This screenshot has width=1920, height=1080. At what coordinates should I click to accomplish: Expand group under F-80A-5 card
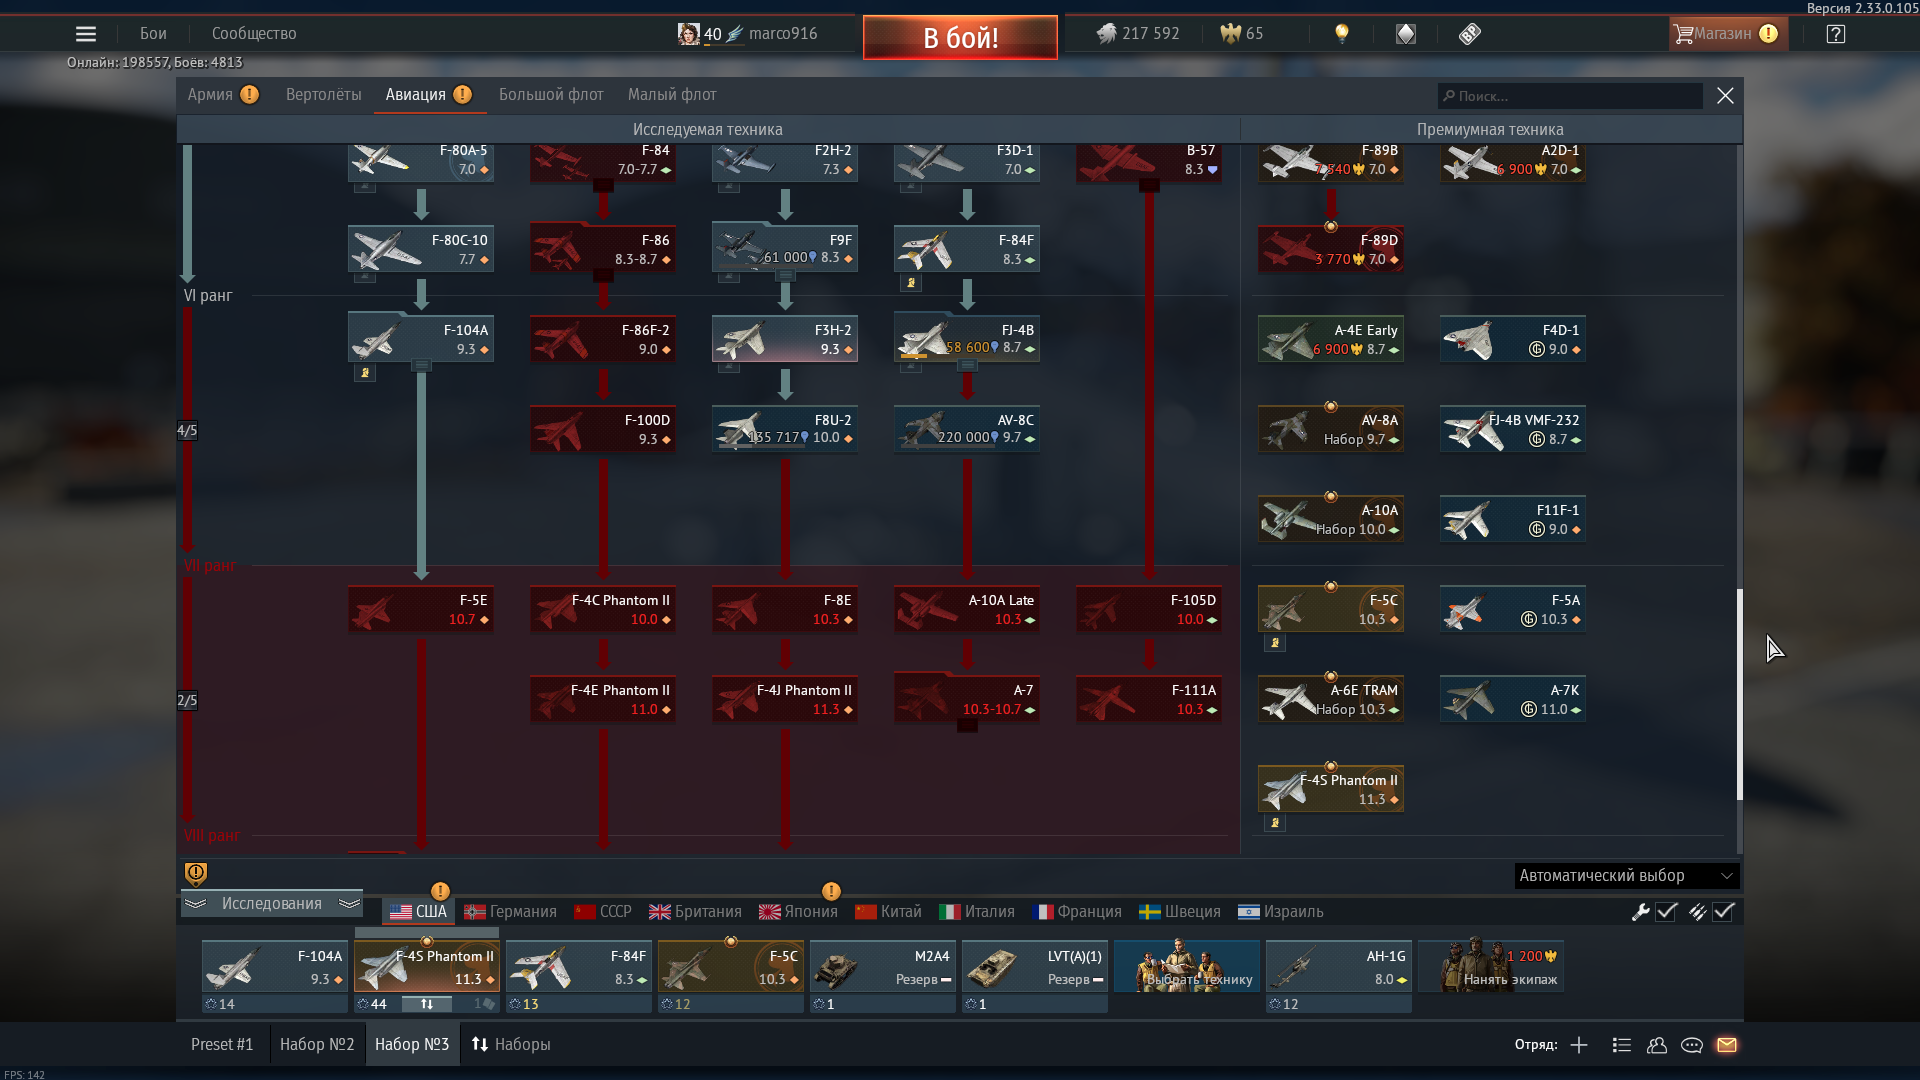(x=365, y=187)
